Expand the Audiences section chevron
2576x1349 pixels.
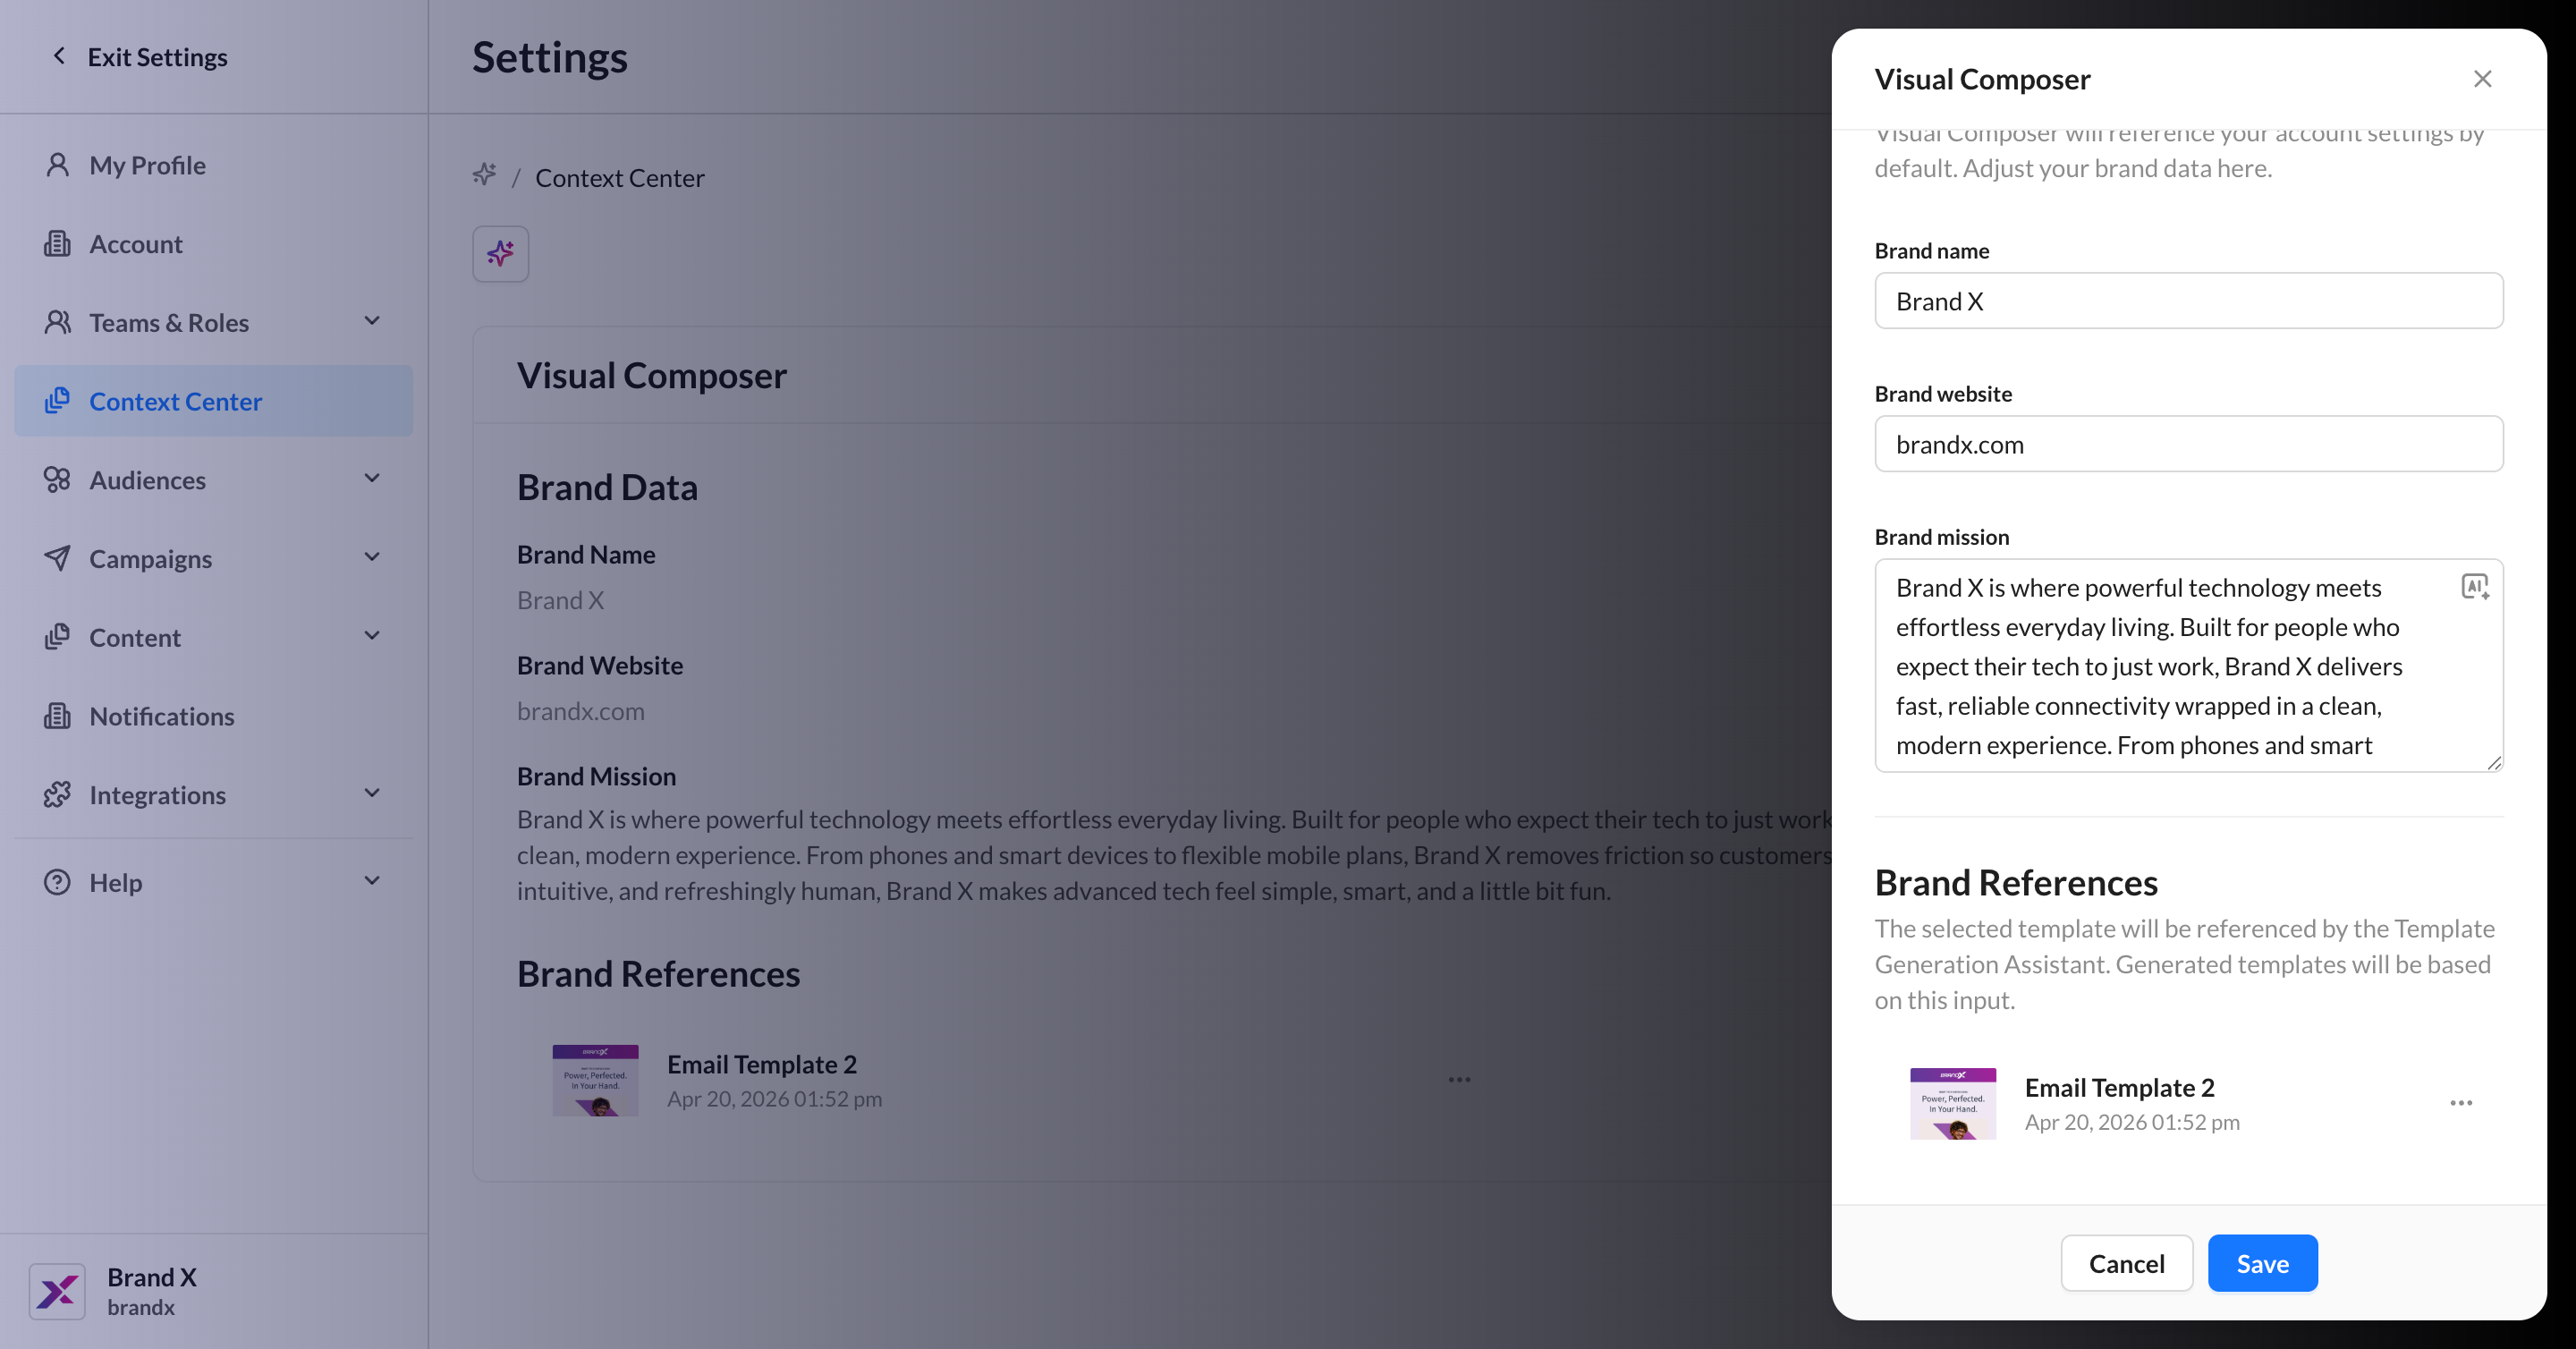tap(372, 478)
